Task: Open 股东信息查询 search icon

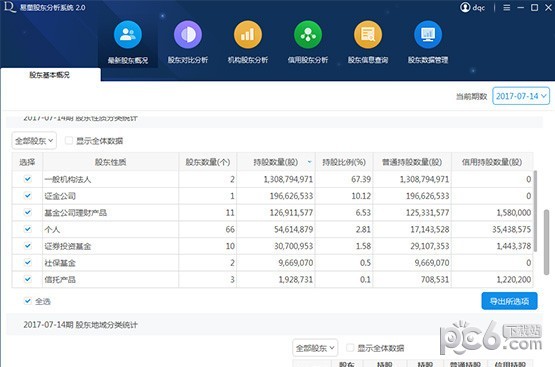Action: (368, 35)
